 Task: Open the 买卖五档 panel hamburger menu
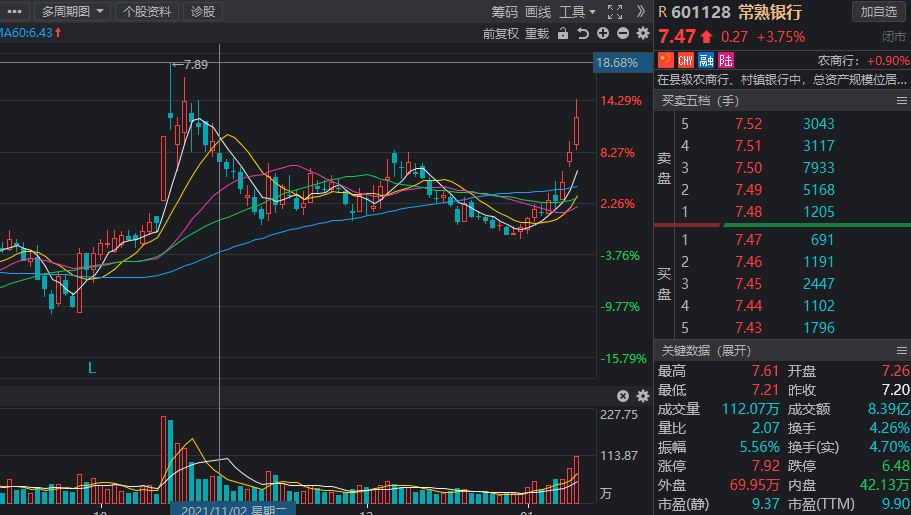[900, 101]
